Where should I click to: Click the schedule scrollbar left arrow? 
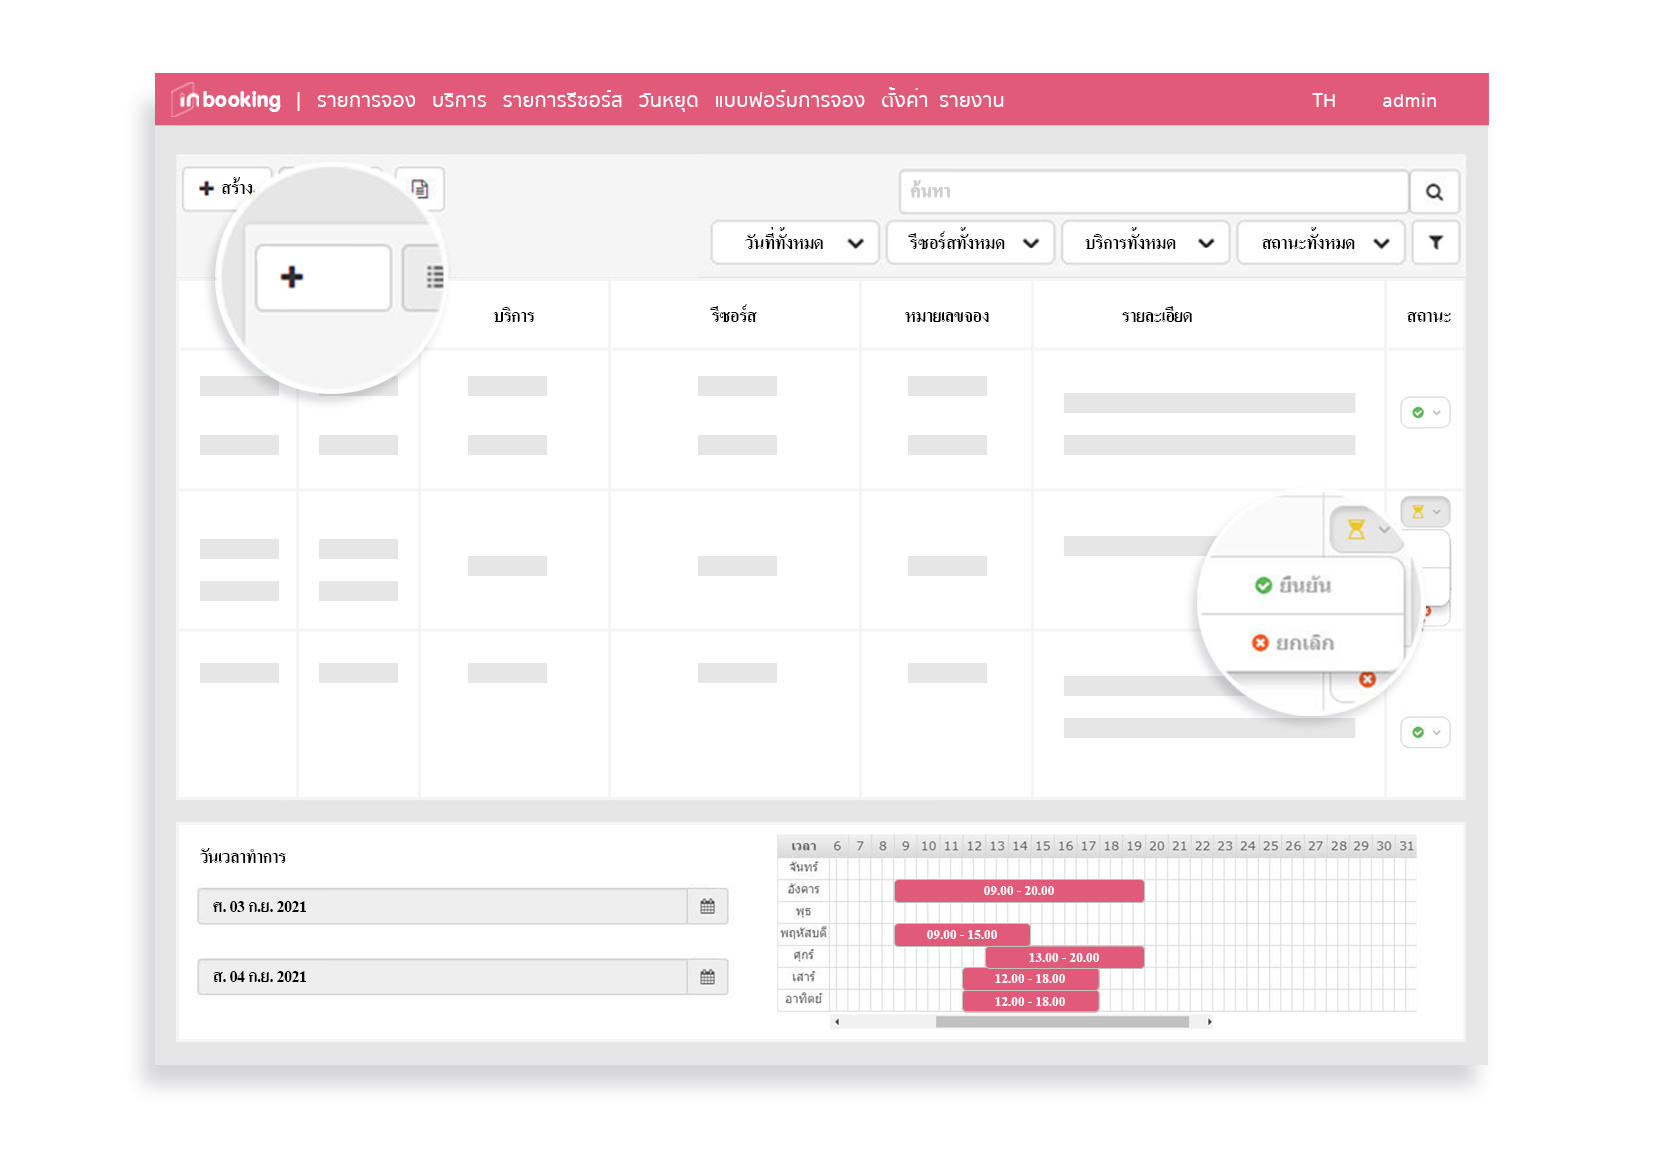point(837,1022)
